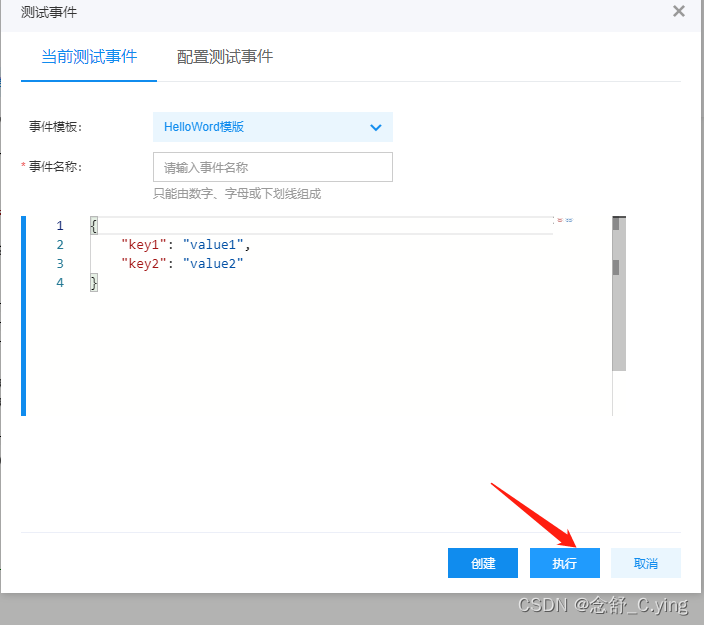The width and height of the screenshot is (704, 625).
Task: Click the chevron arrow of the template dropdown
Action: [376, 128]
